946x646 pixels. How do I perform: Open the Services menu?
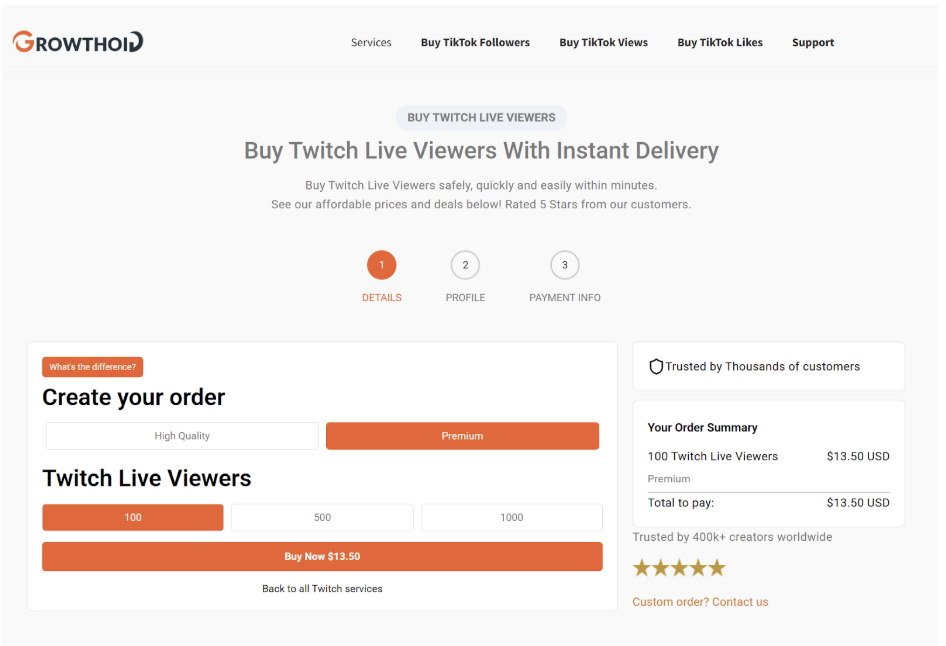pos(371,43)
